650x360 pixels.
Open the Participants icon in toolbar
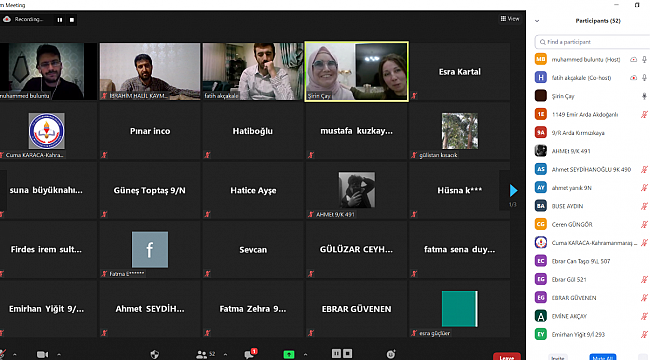[x=201, y=354]
